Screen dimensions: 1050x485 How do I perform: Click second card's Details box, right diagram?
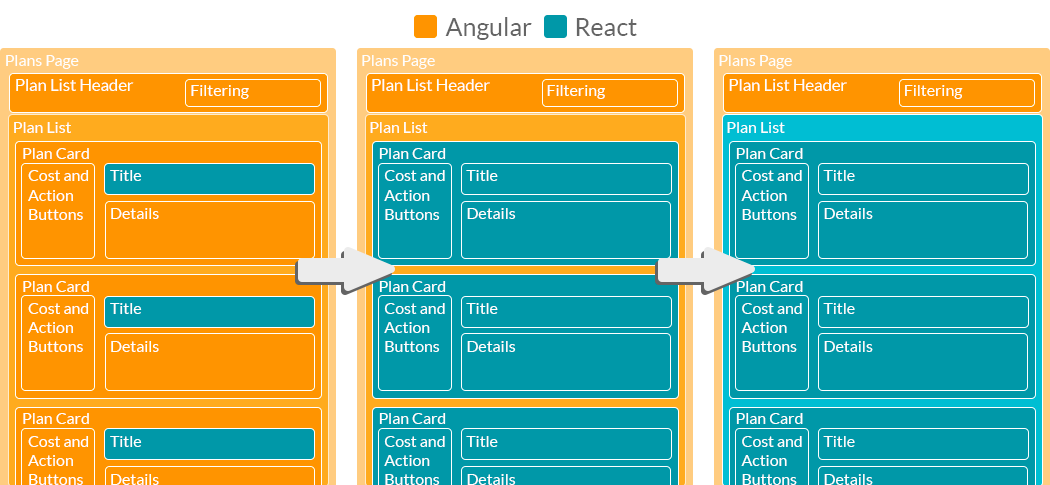pyautogui.click(x=923, y=362)
